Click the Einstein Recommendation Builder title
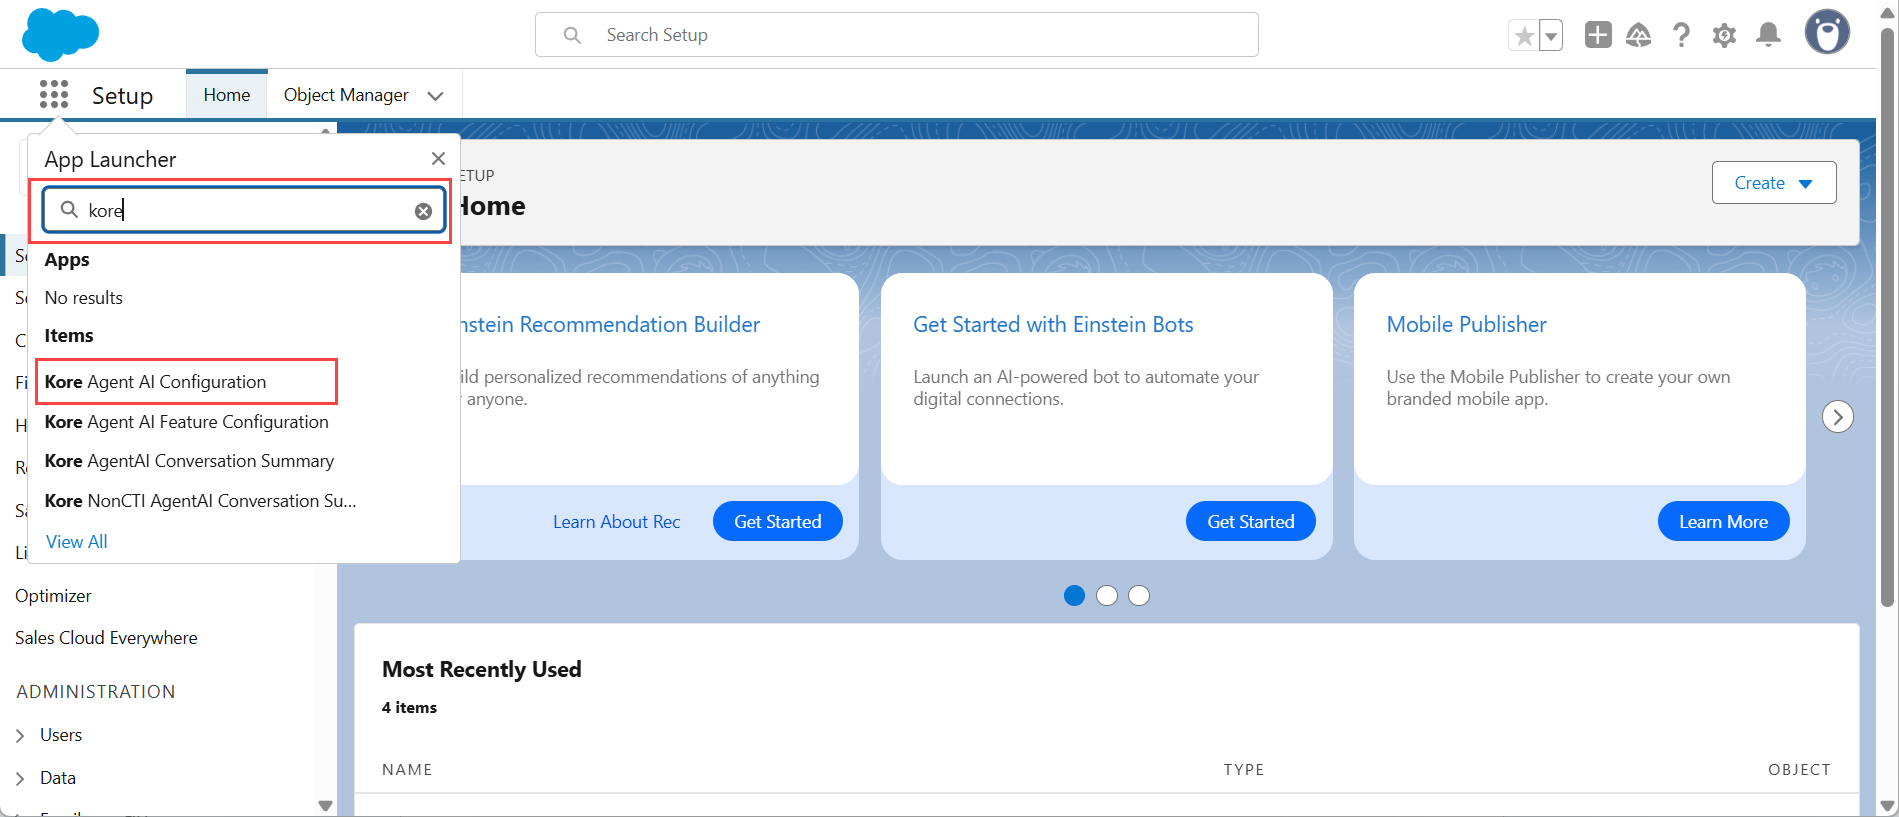The height and width of the screenshot is (817, 1899). pyautogui.click(x=609, y=324)
